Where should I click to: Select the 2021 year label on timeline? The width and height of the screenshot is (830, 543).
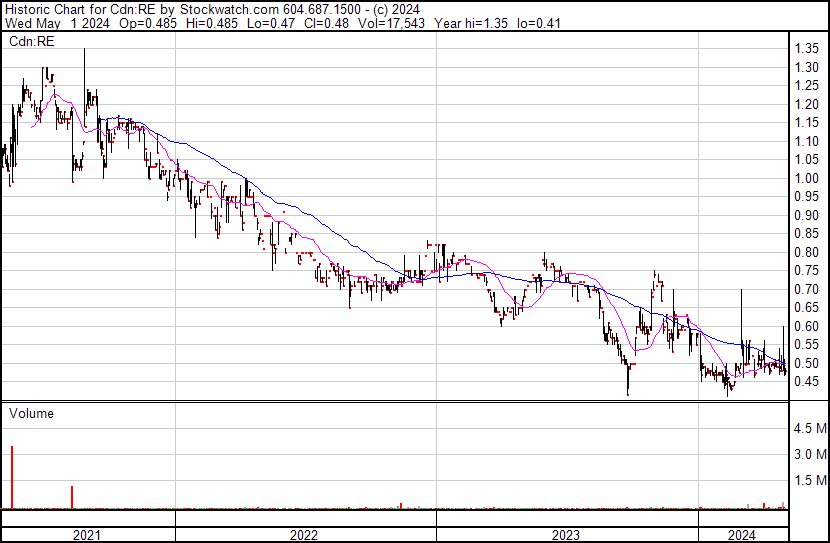88,534
